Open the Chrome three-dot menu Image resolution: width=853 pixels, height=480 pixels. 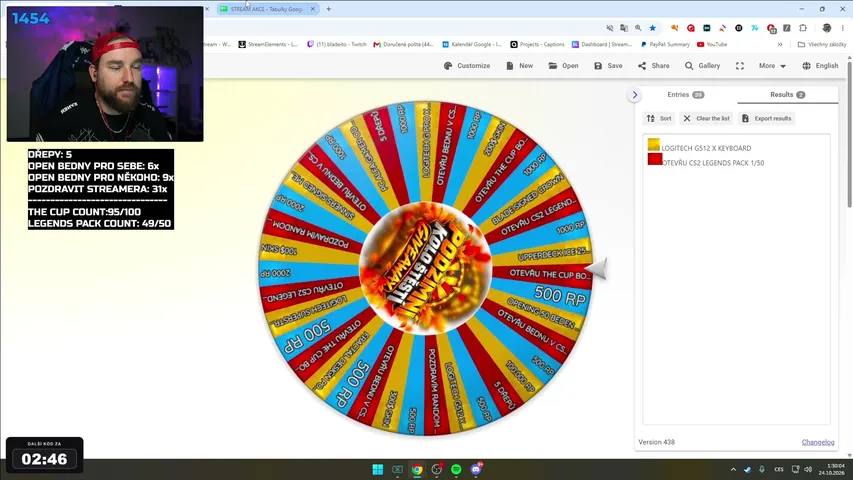pos(843,28)
